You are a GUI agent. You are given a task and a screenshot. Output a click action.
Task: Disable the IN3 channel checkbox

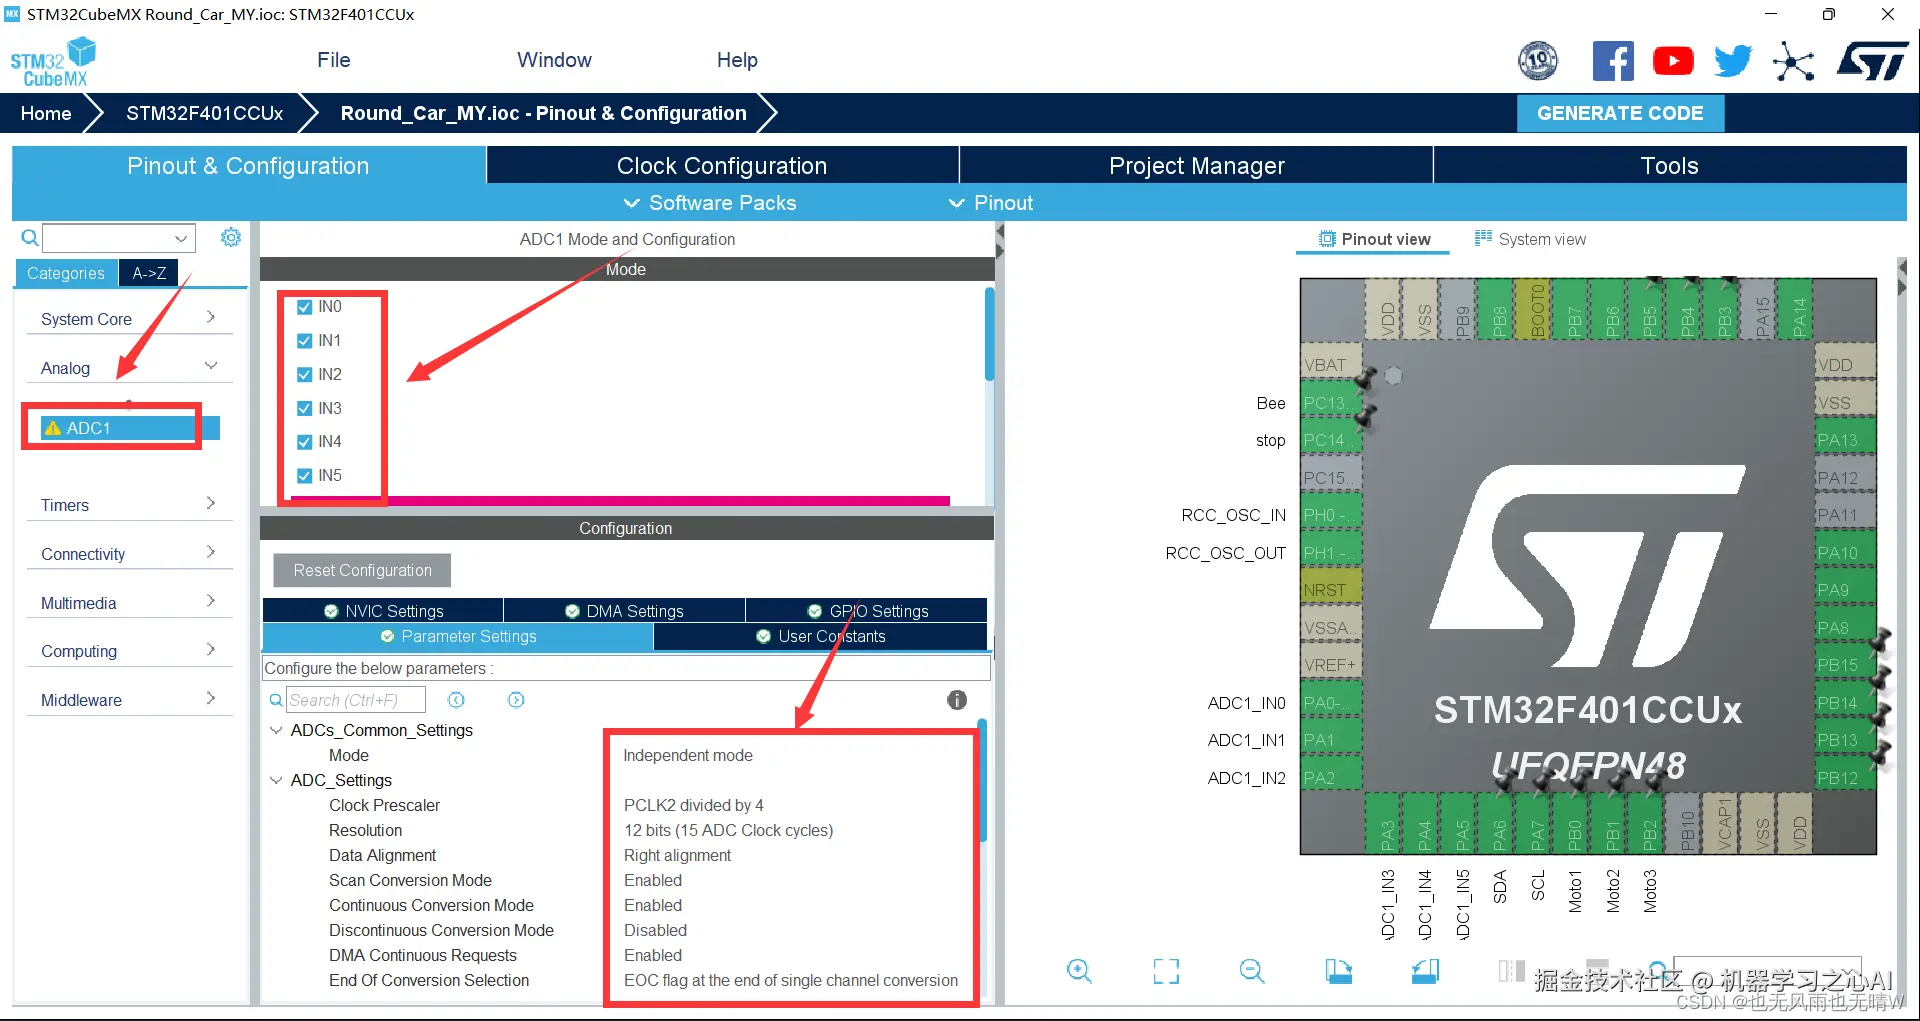point(305,408)
